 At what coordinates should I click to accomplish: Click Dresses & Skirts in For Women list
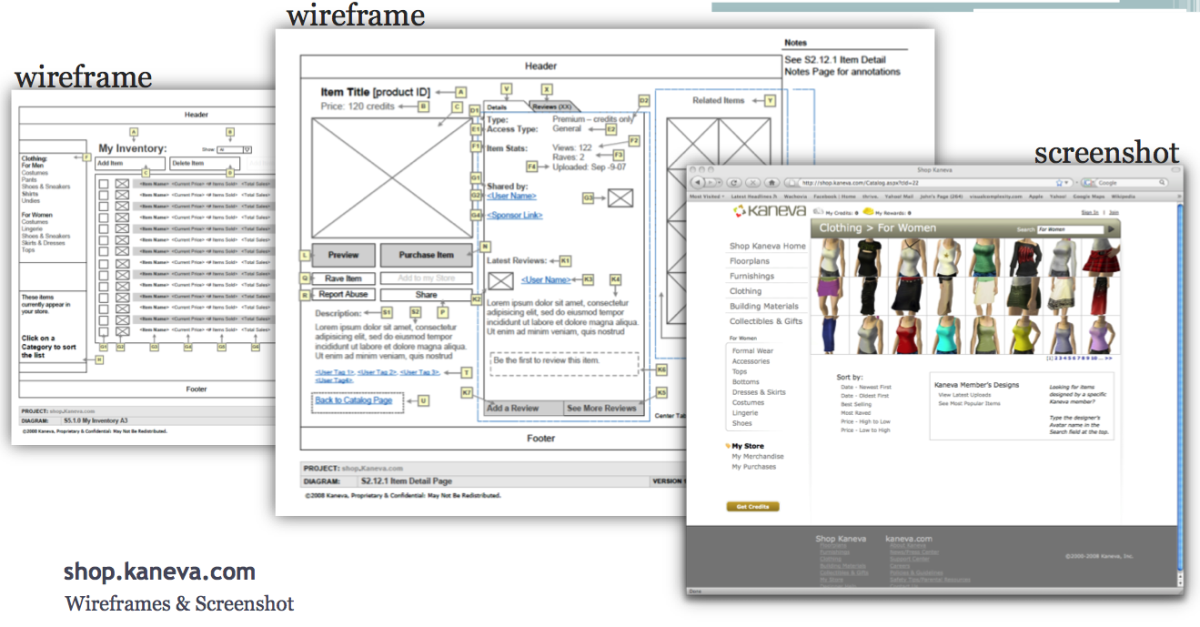coord(759,392)
